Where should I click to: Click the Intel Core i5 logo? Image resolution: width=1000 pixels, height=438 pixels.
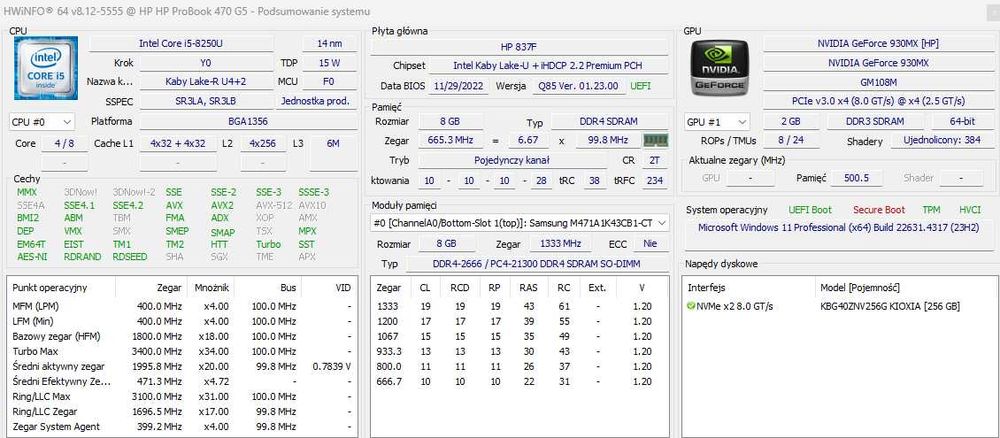coord(46,68)
